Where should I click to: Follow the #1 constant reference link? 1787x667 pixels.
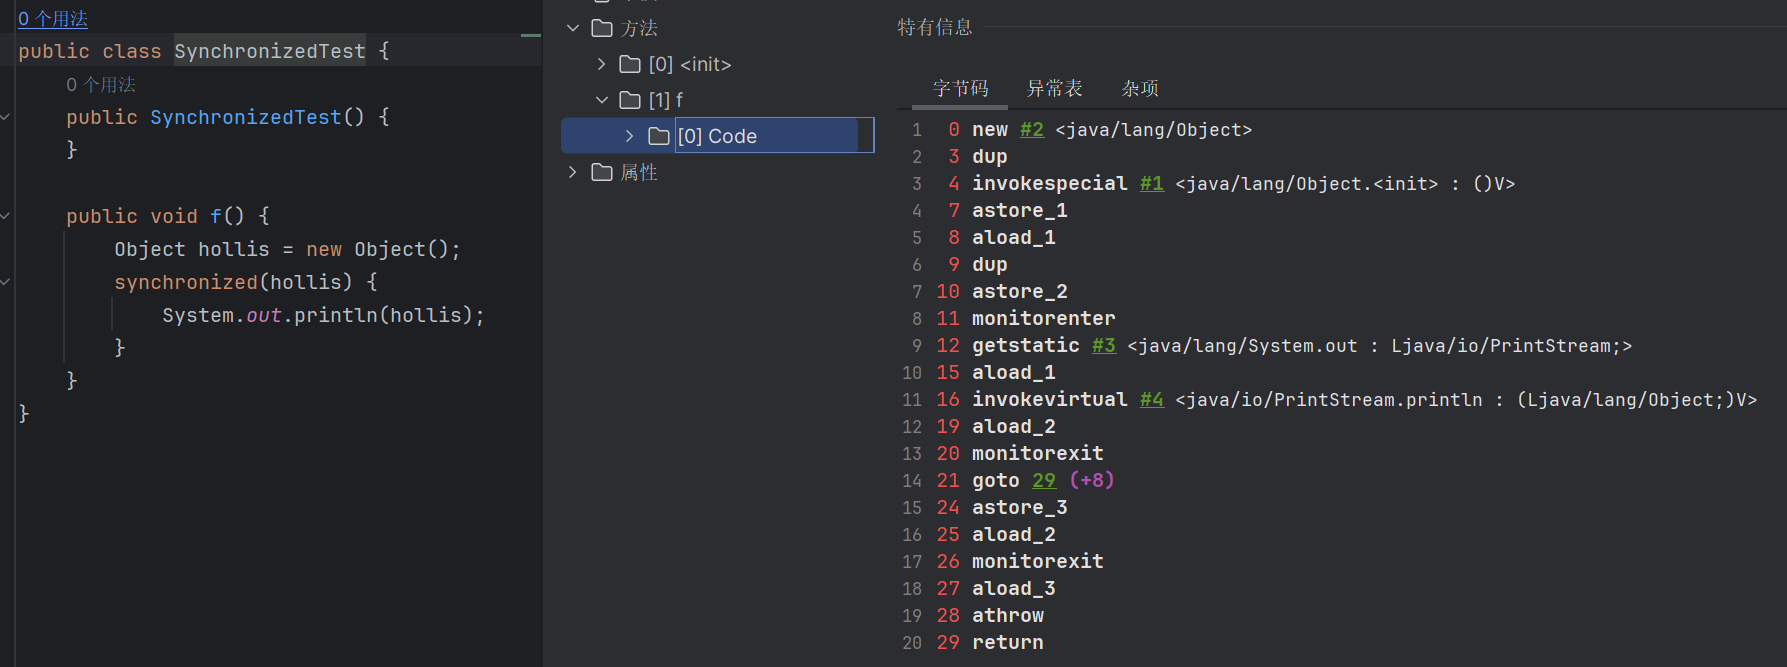click(1151, 184)
